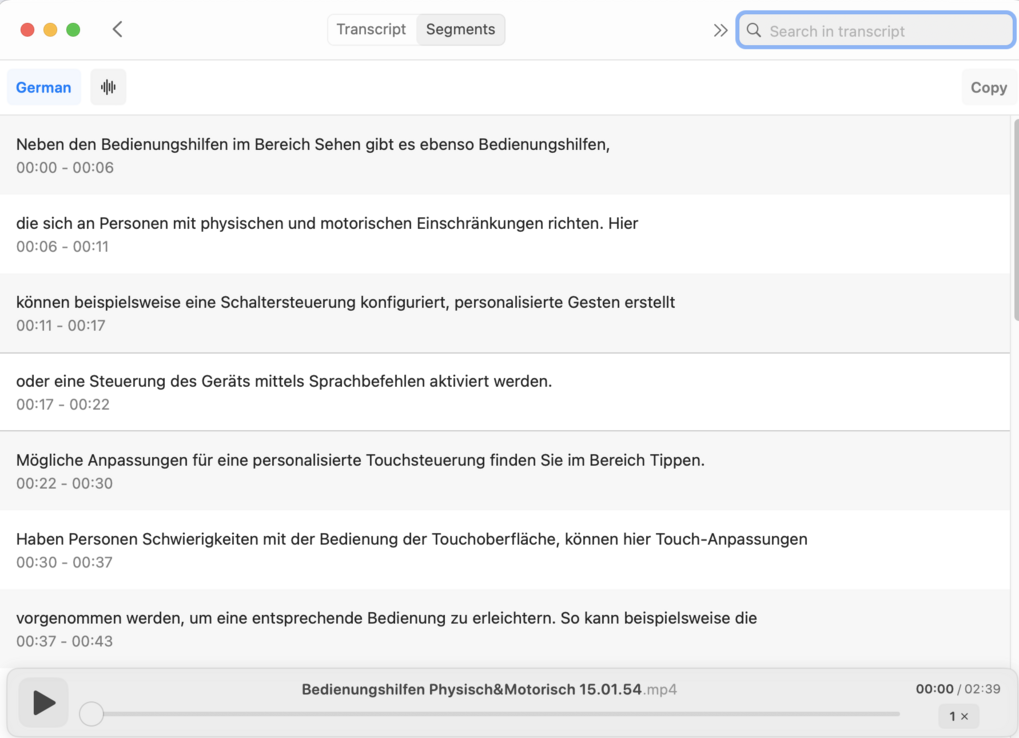
Task: Toggle the audio waveform view
Action: click(x=109, y=87)
